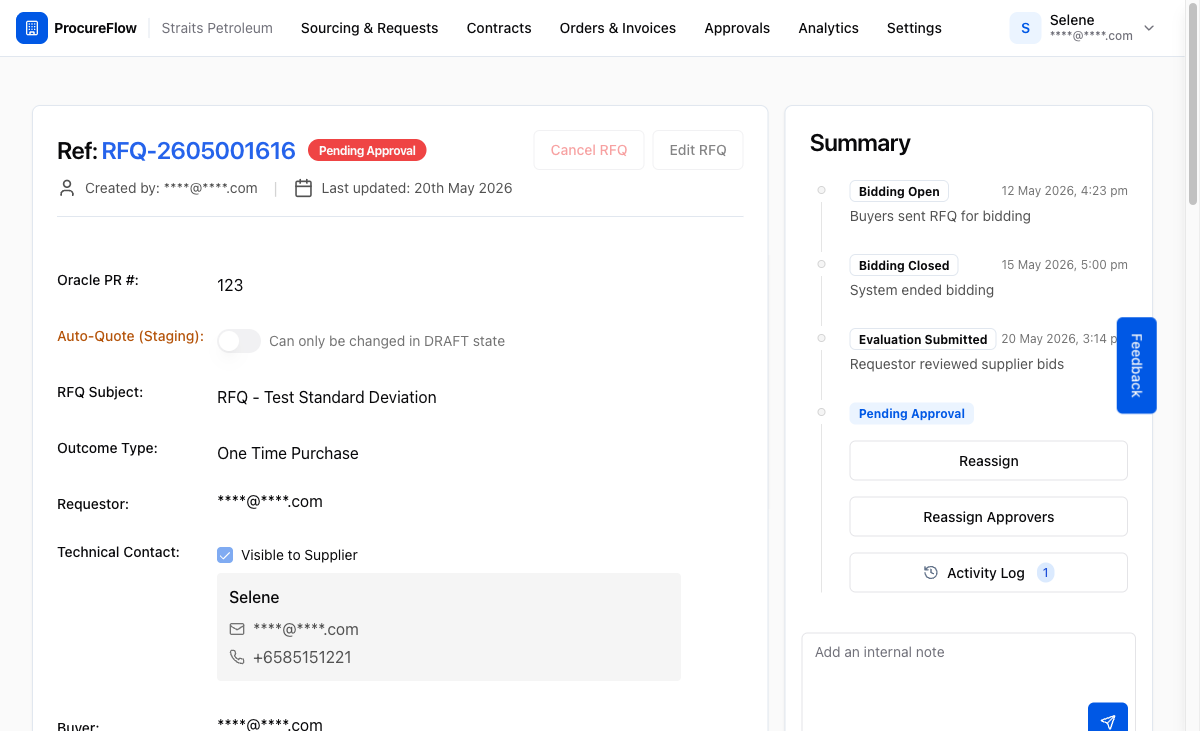Click the One Time Purchase value
This screenshot has width=1200, height=731.
click(288, 453)
